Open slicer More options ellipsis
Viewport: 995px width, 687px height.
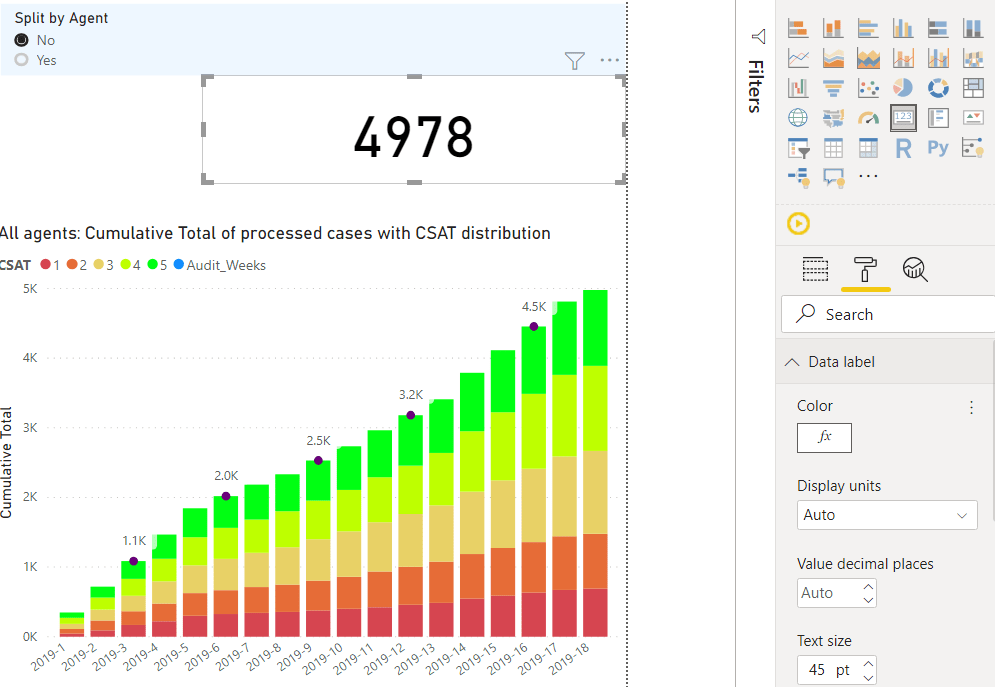pos(610,61)
